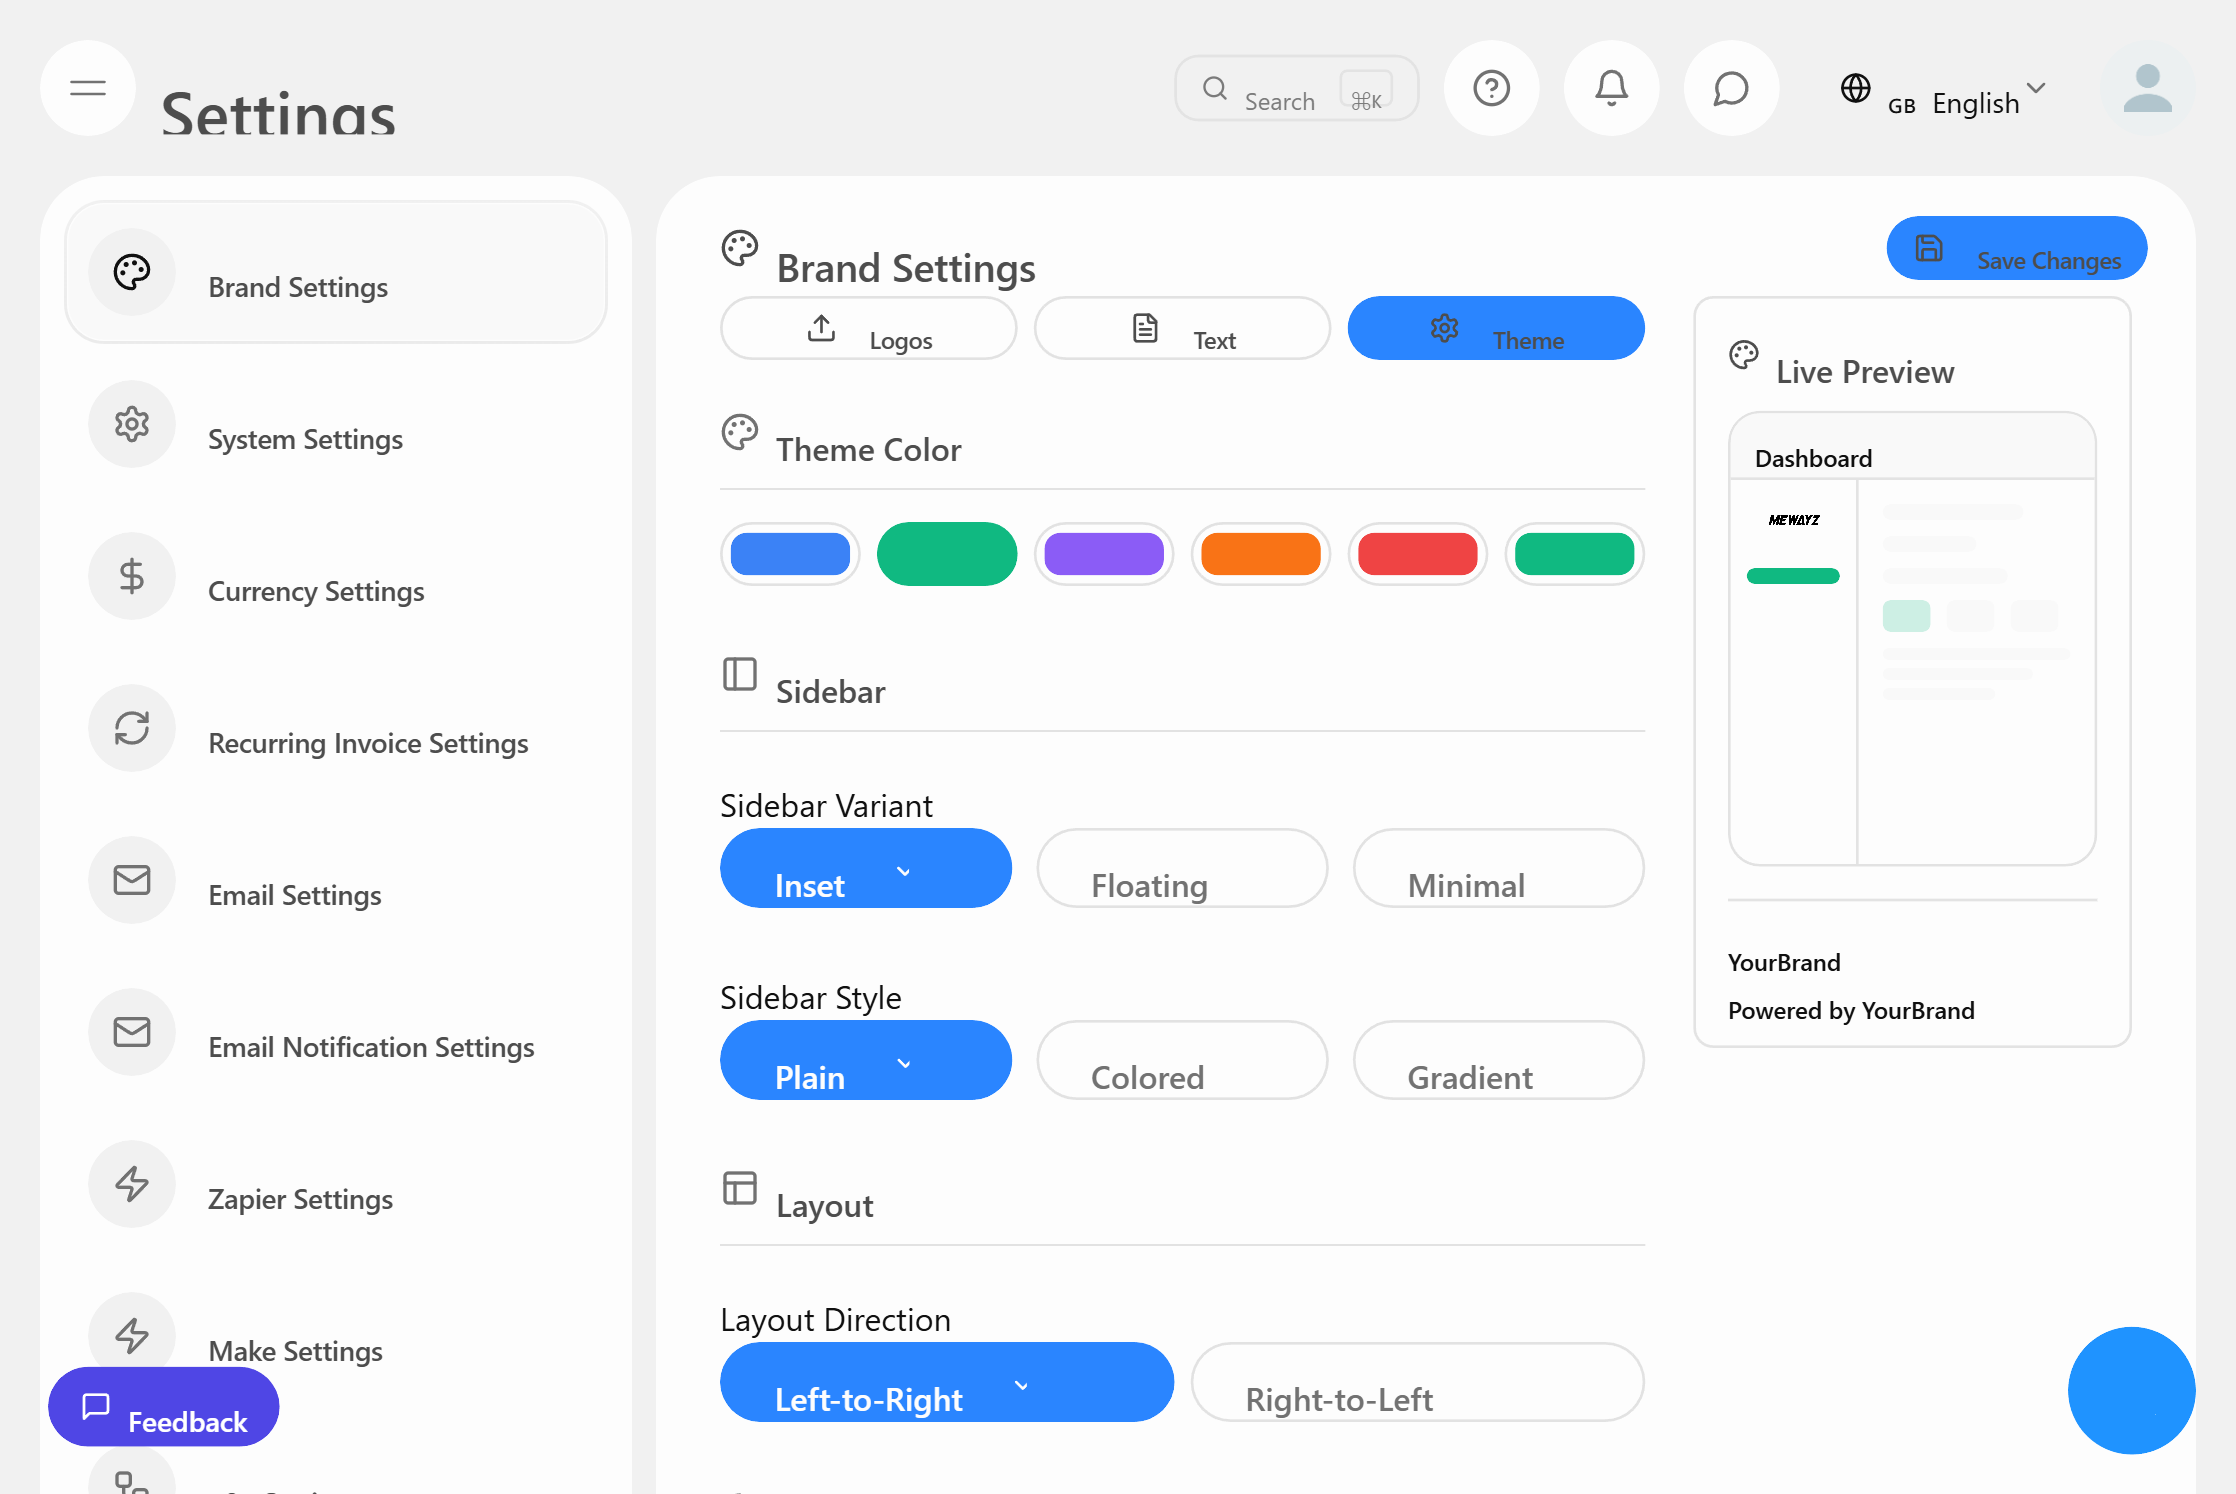Switch to the Text tab
Viewport: 2236px width, 1494px height.
coord(1182,328)
